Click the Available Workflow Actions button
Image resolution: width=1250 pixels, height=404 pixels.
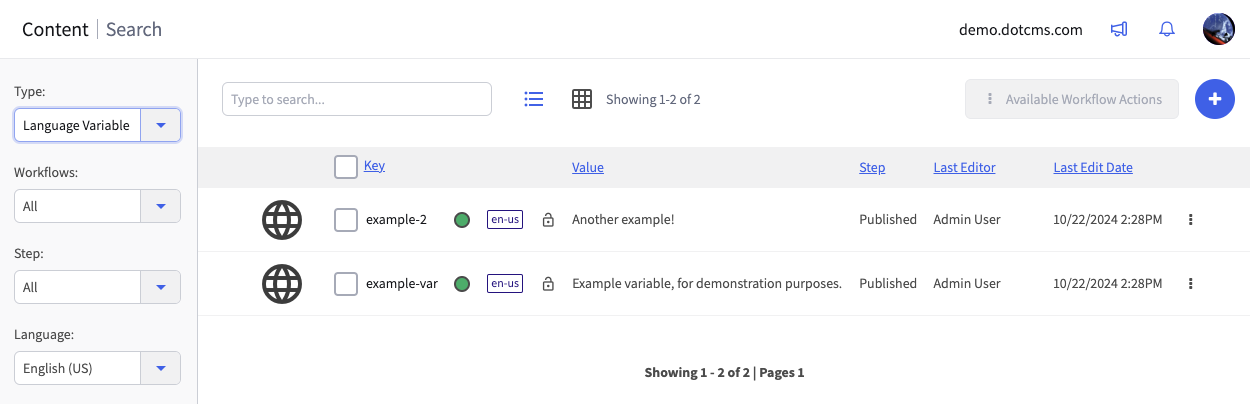point(1072,99)
